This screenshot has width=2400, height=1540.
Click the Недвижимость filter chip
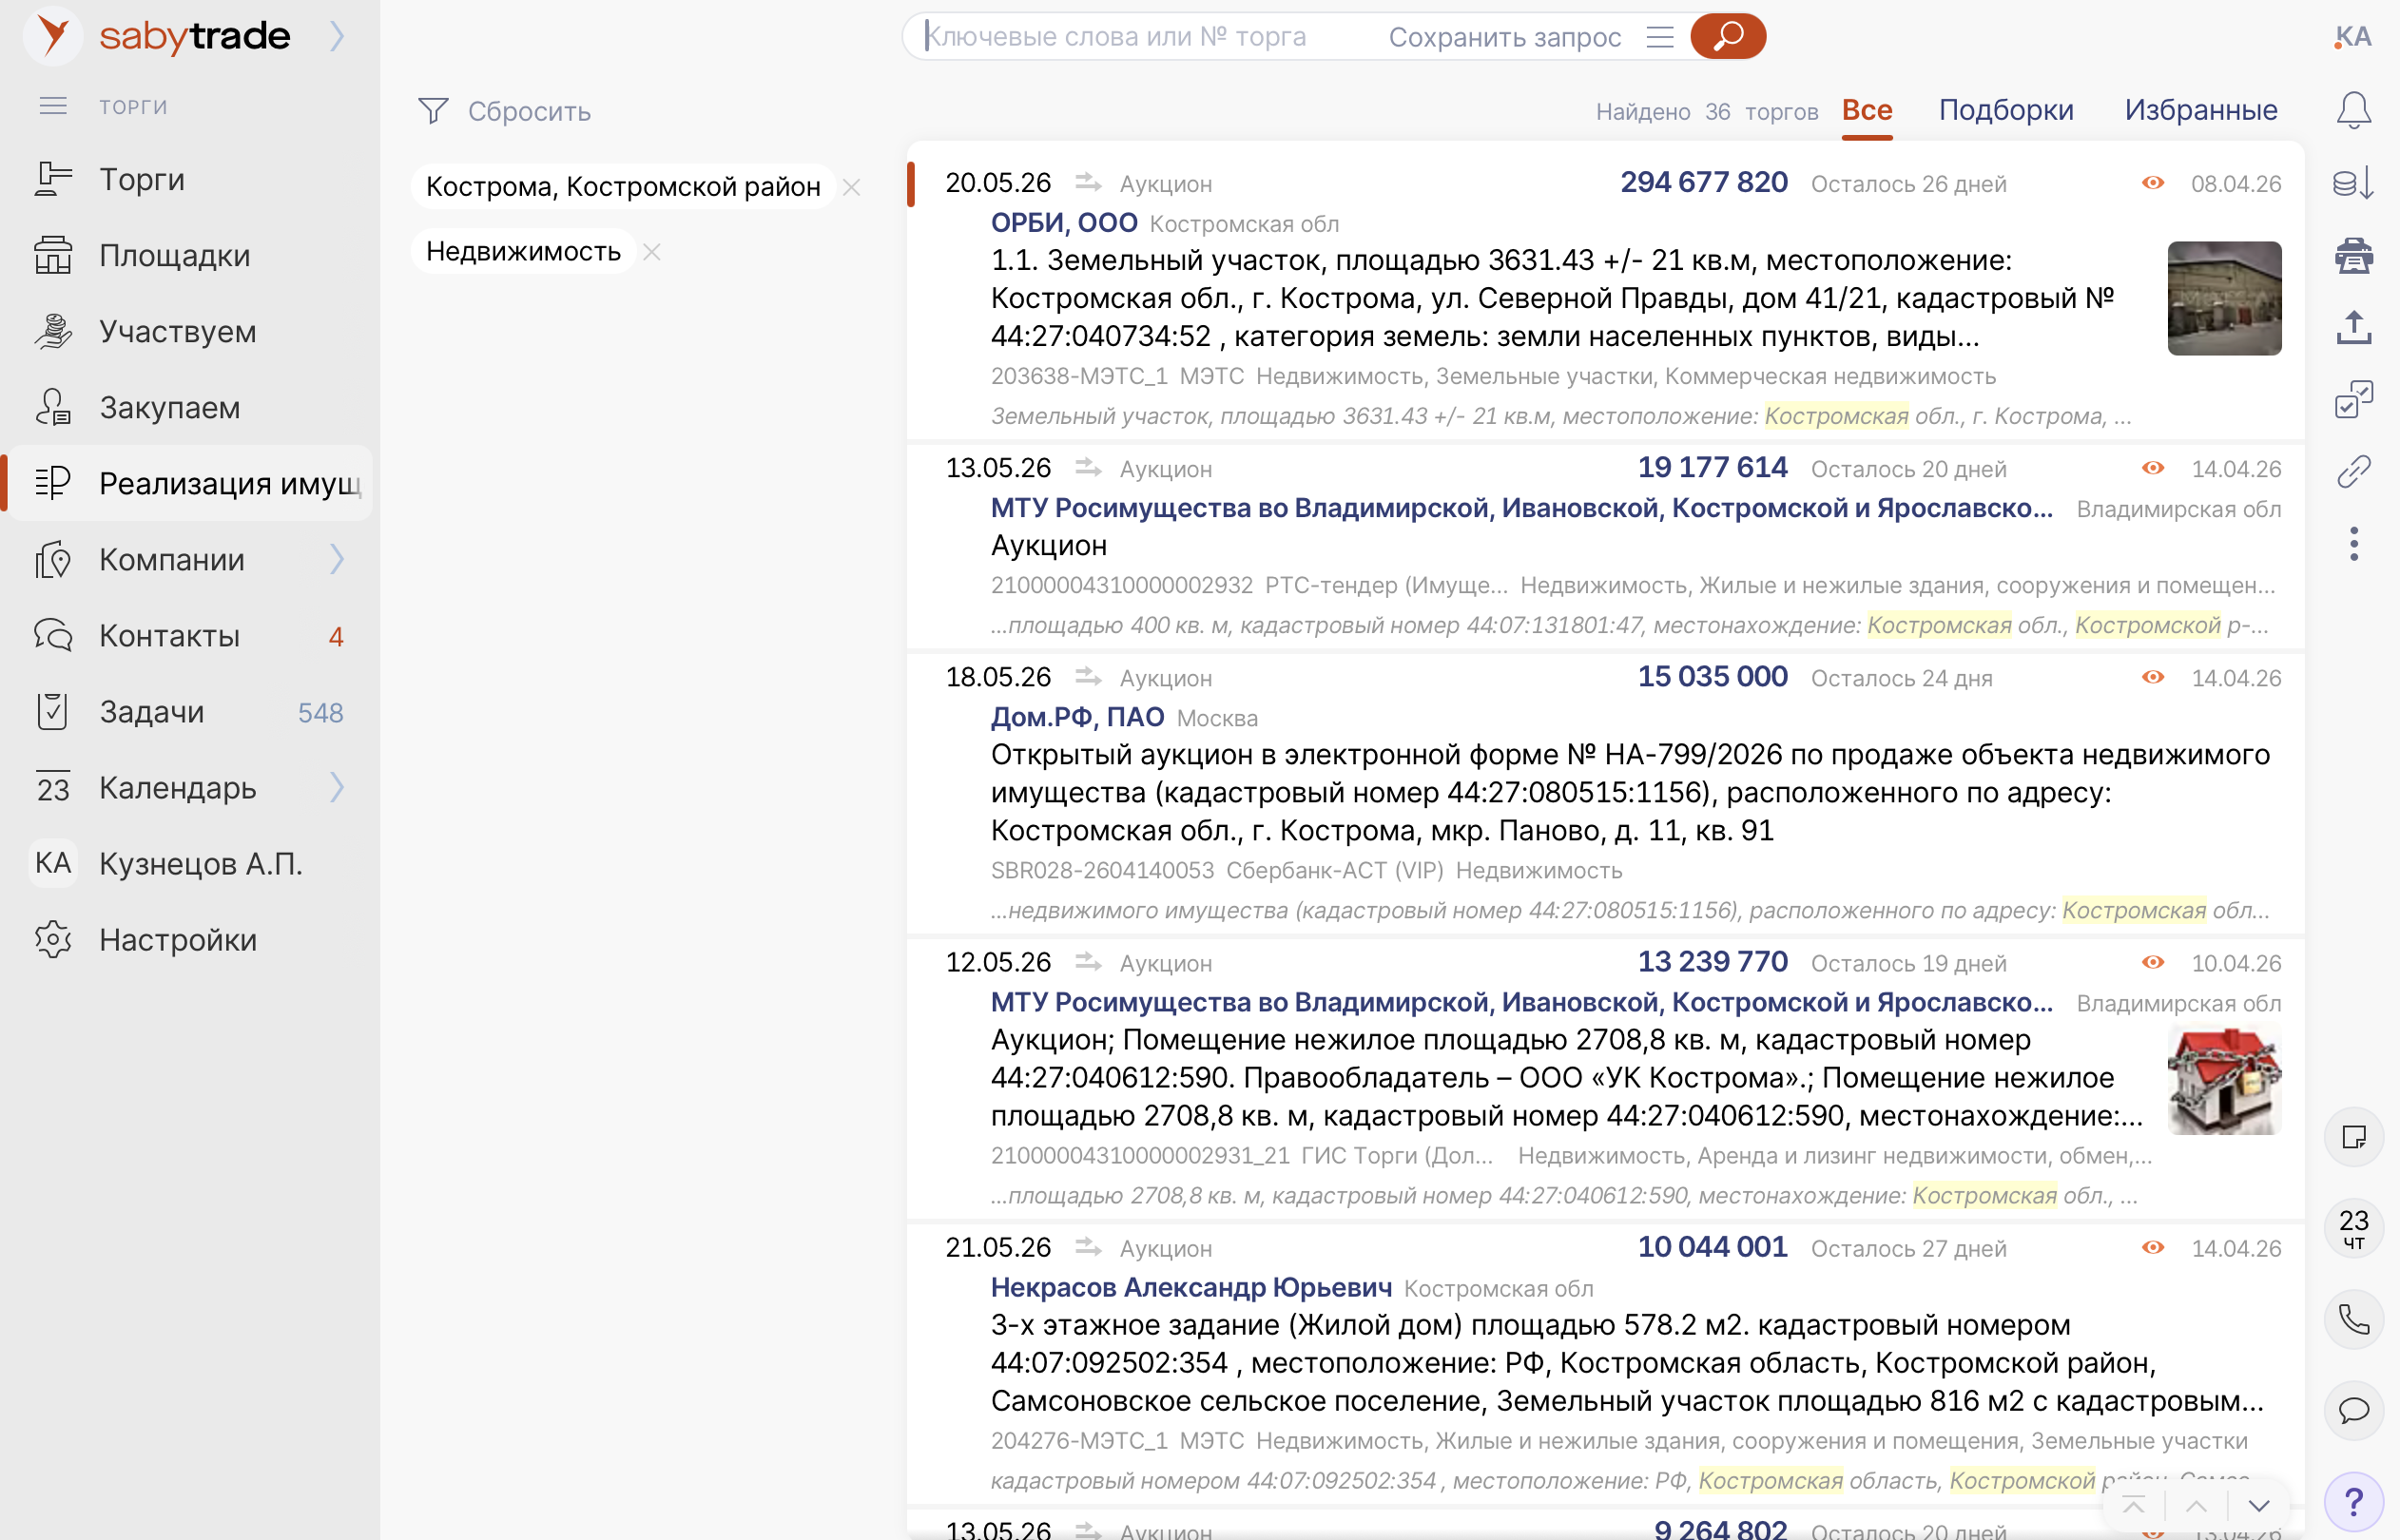point(523,251)
